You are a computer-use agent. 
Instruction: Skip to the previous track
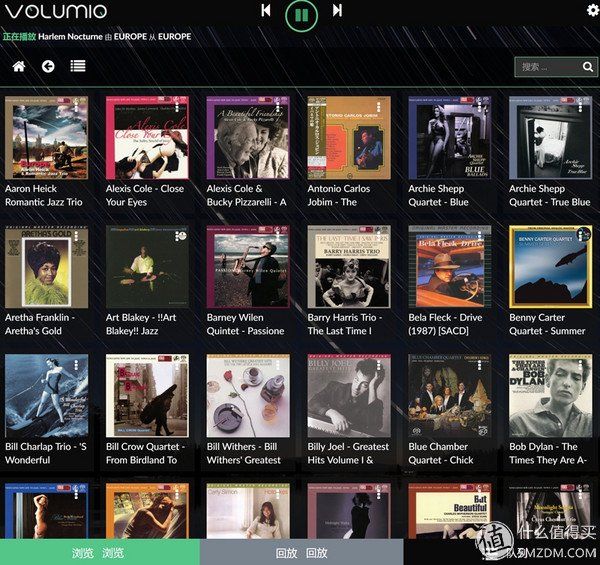click(266, 10)
